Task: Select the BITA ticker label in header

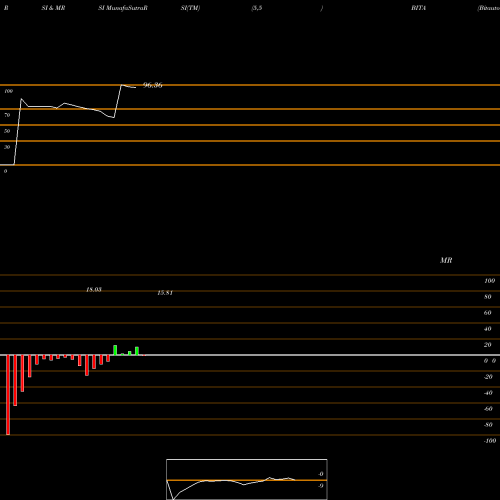Action: tap(419, 8)
